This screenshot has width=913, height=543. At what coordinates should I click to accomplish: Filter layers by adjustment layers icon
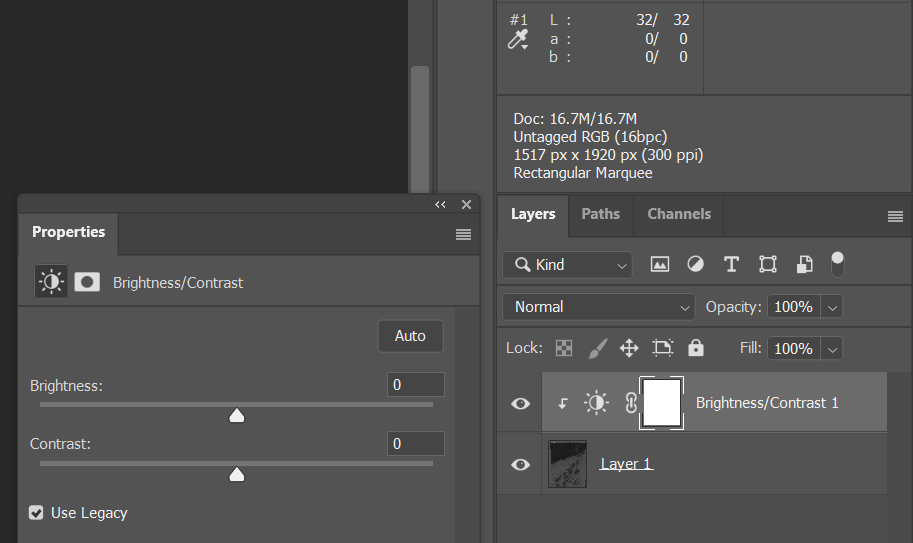695,264
